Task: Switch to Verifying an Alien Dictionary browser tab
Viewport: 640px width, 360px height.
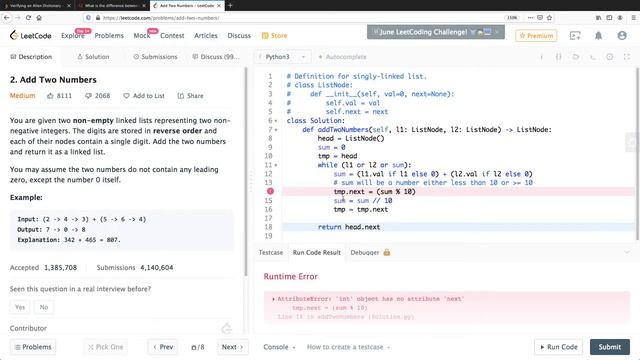Action: click(37, 6)
